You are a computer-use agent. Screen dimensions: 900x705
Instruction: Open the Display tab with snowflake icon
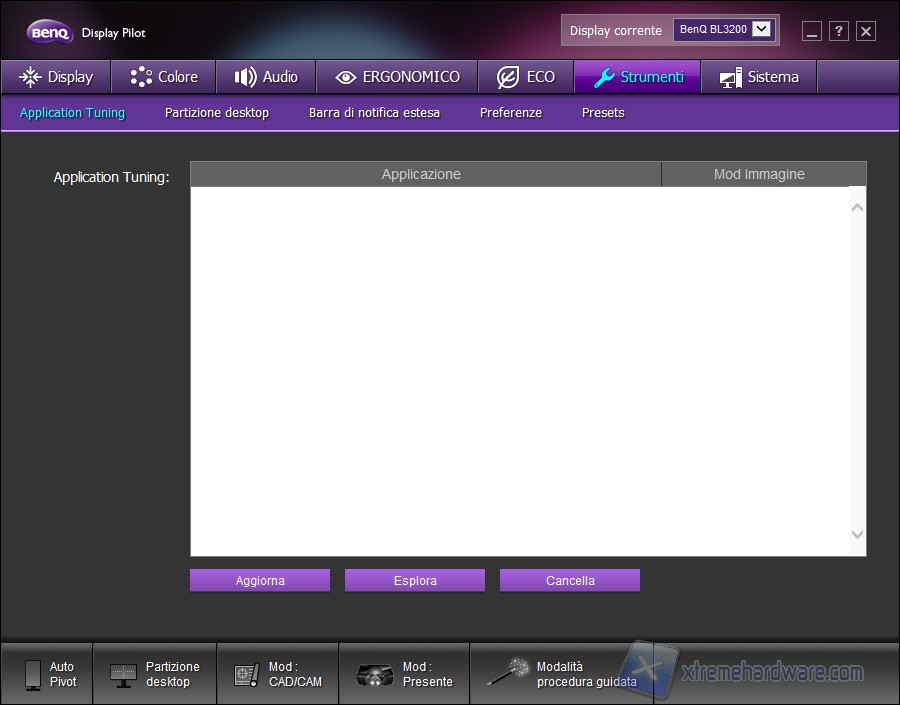[x=55, y=77]
